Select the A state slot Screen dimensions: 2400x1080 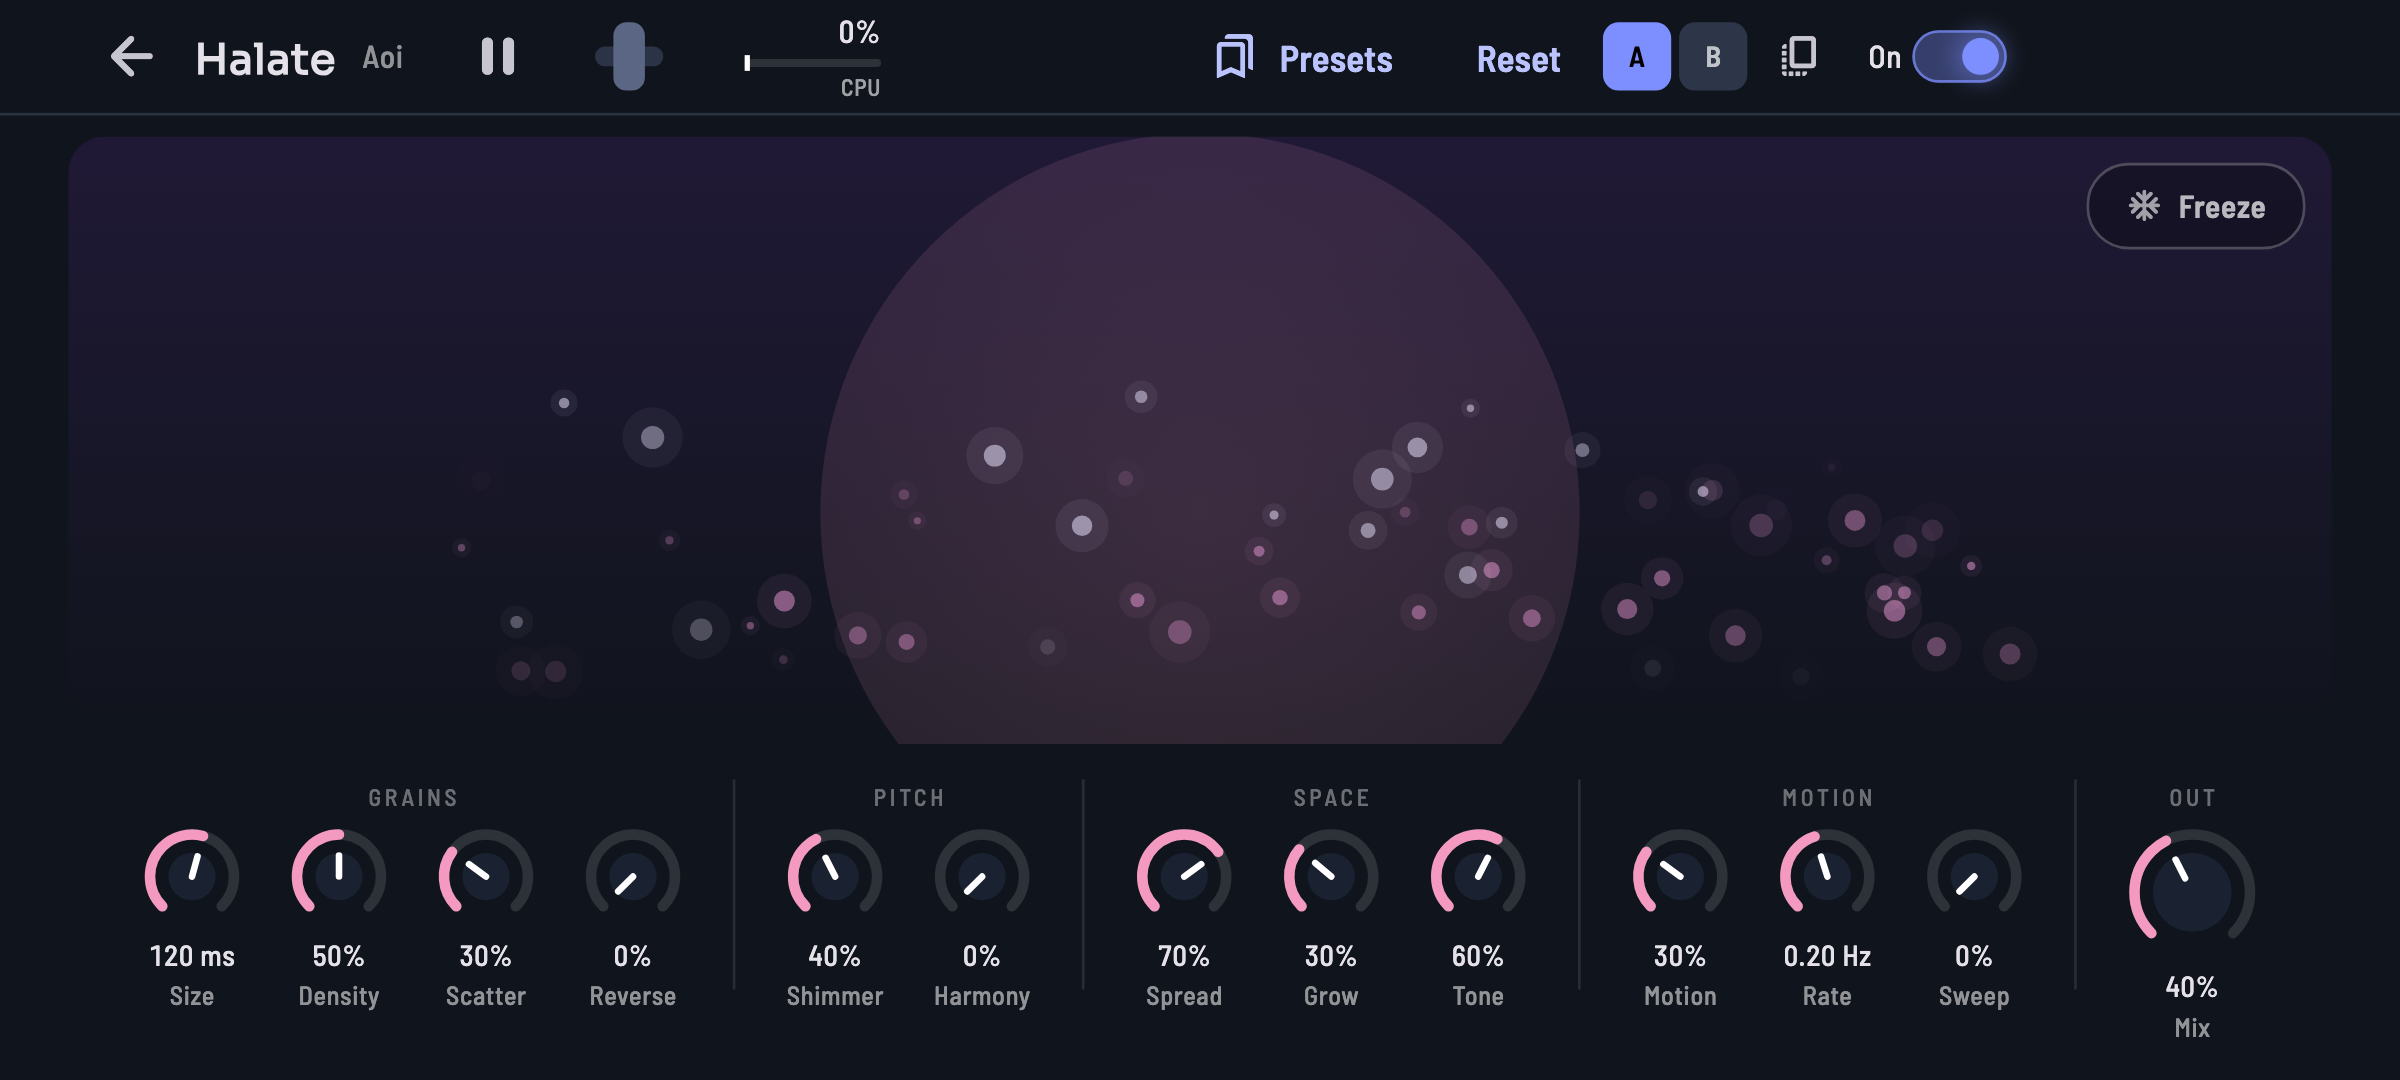pyautogui.click(x=1636, y=57)
